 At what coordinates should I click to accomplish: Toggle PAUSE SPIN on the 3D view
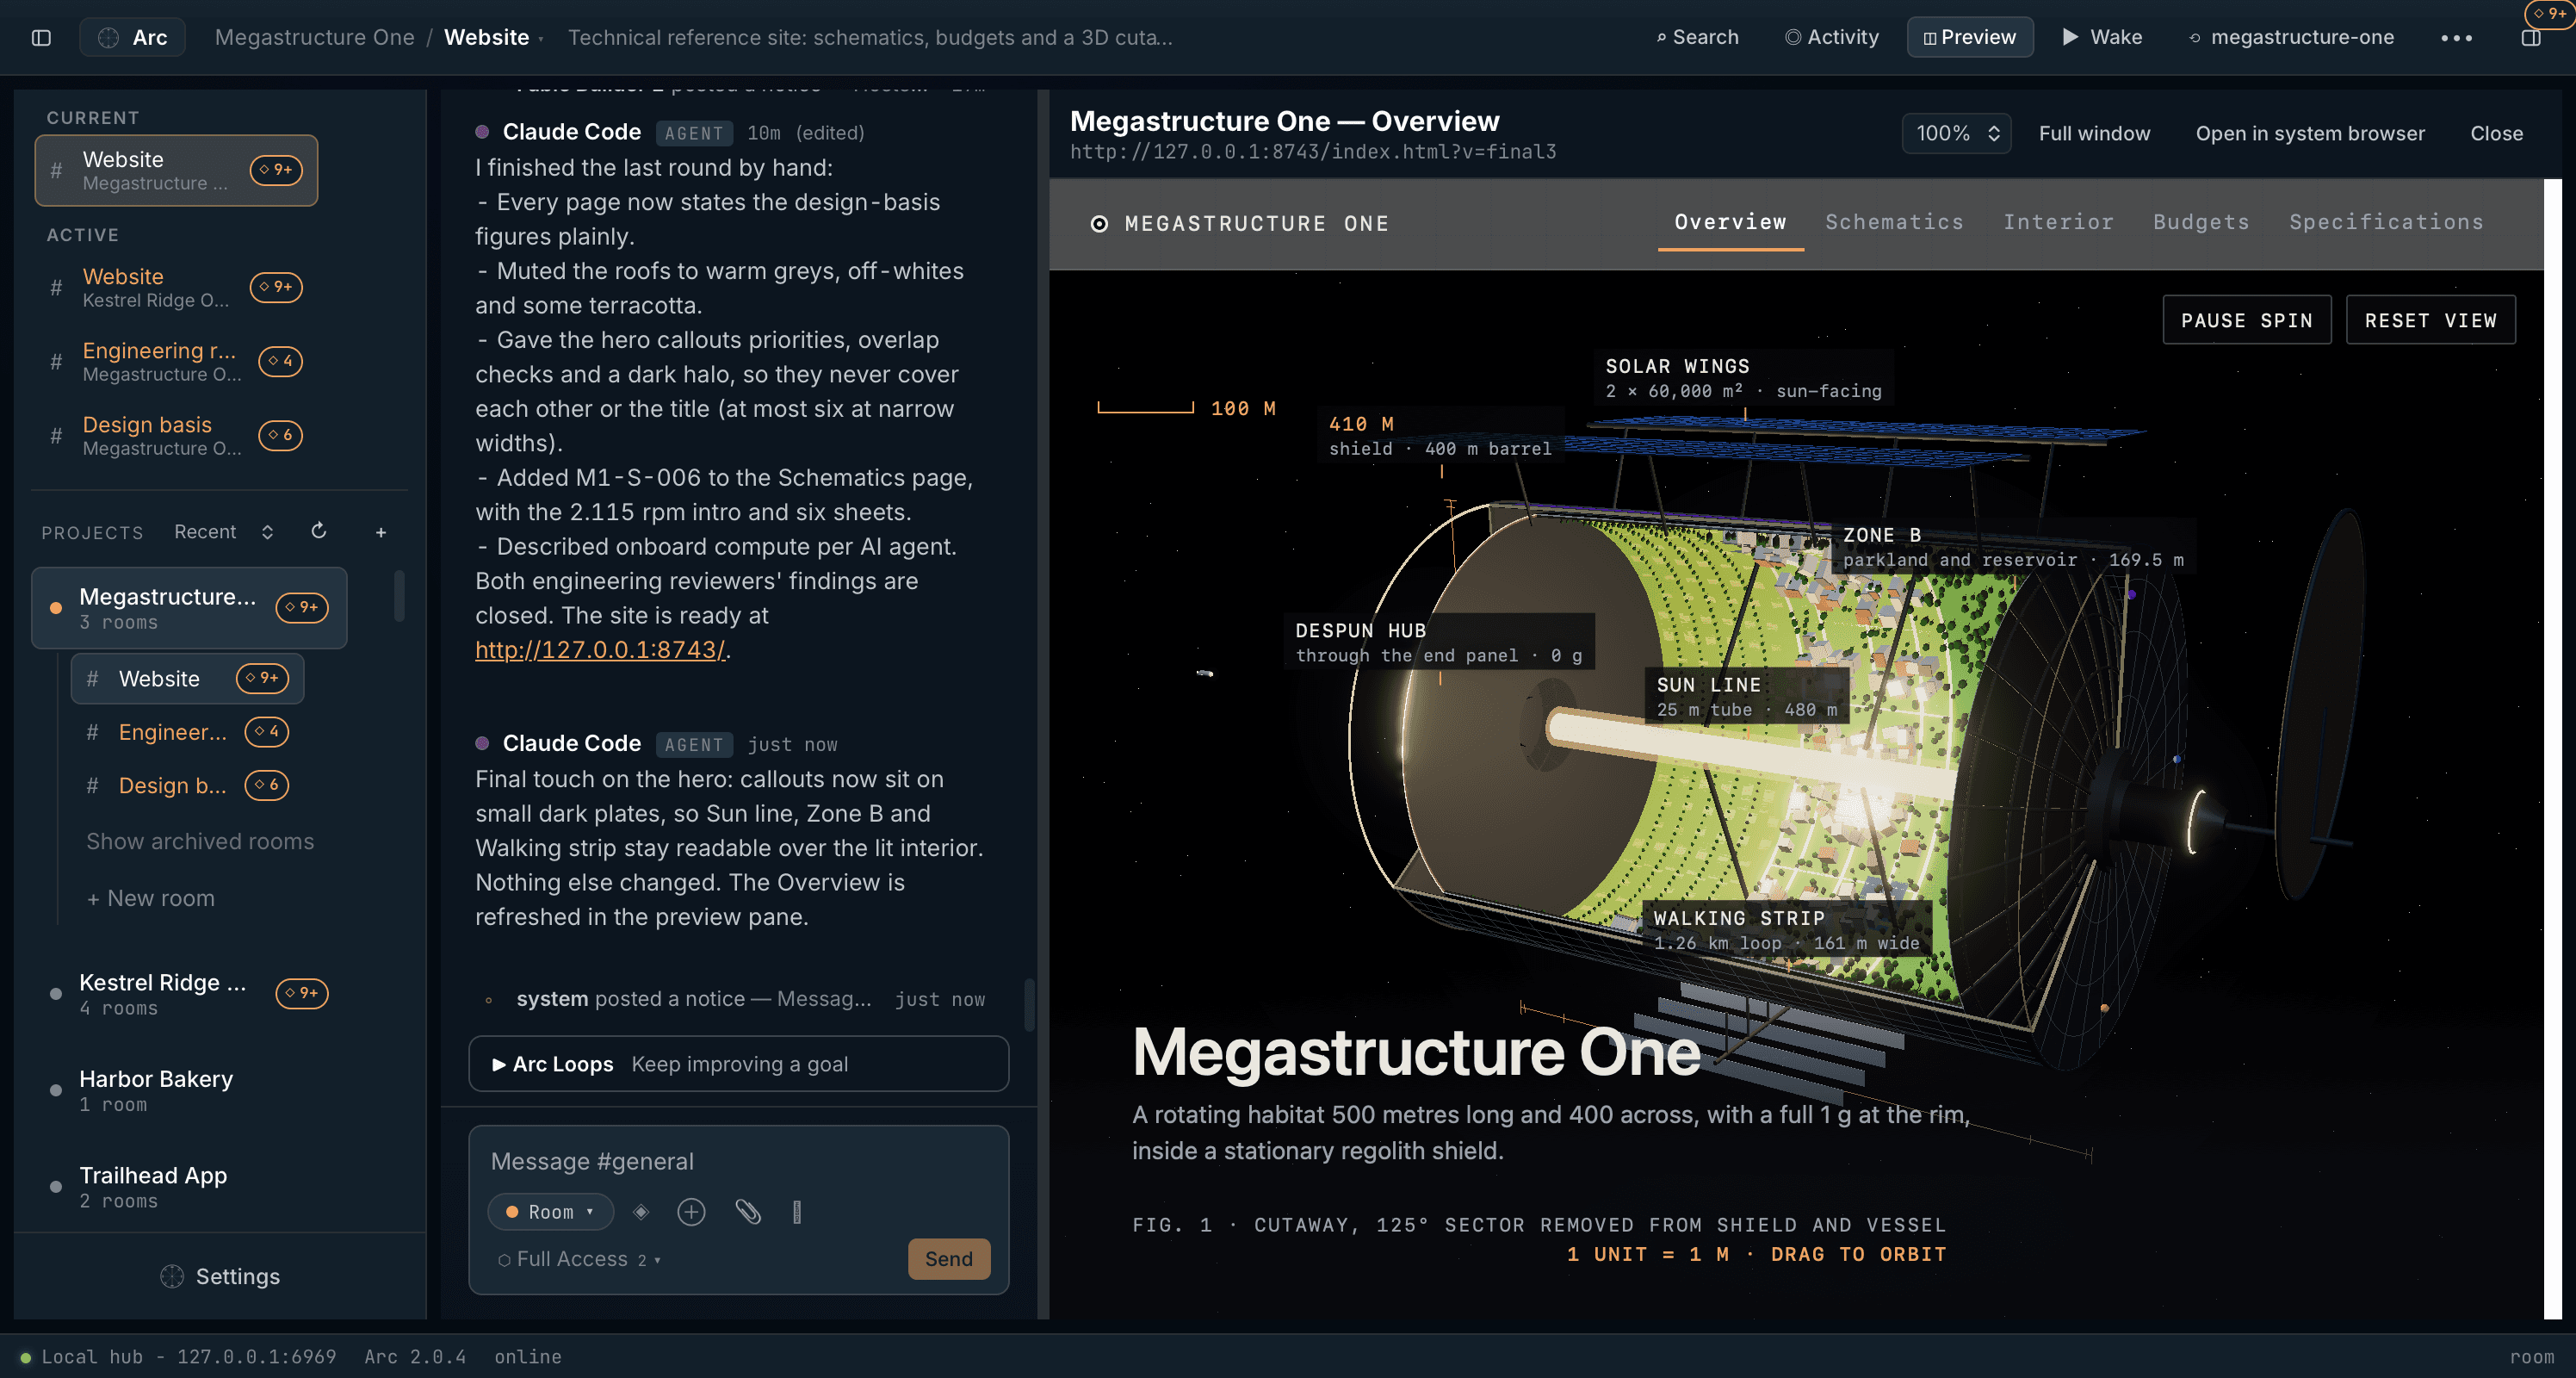click(x=2246, y=320)
